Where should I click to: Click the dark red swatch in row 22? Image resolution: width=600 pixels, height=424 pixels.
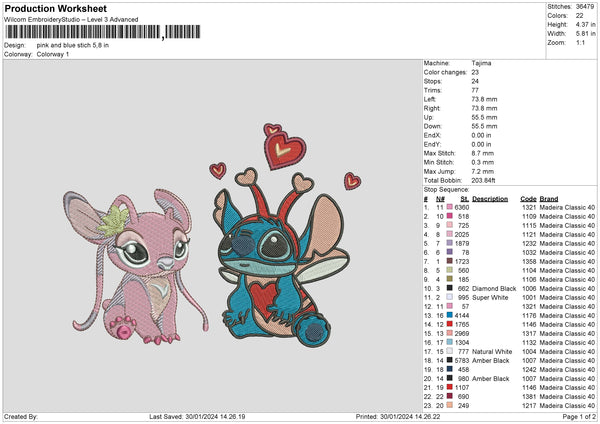(x=450, y=396)
